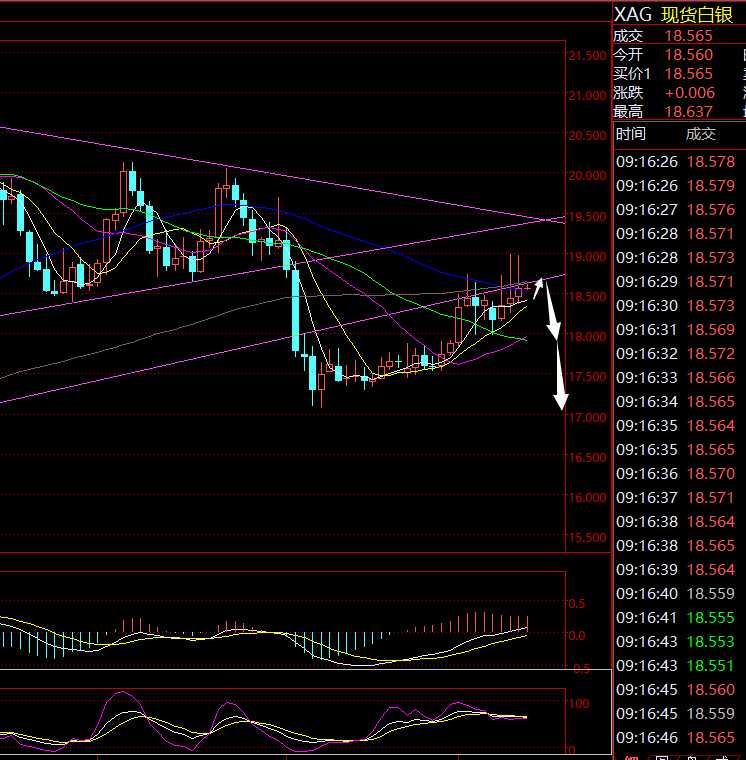Click the 时间 column header in tick list
The width and height of the screenshot is (746, 760).
click(x=631, y=134)
